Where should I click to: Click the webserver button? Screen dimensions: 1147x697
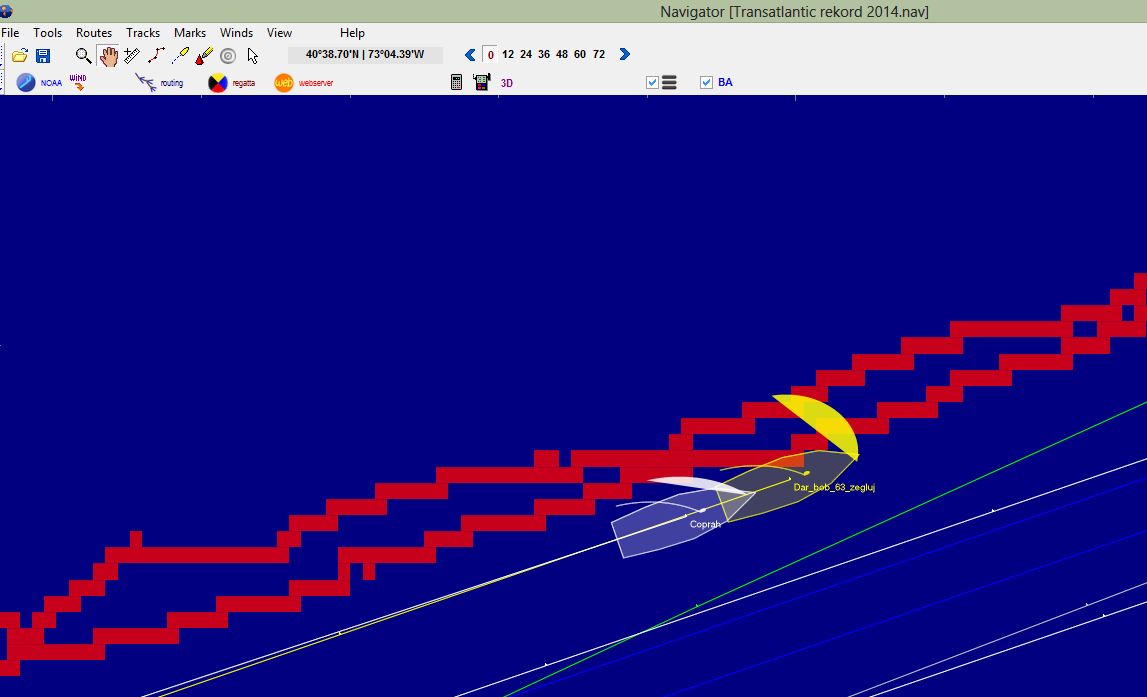pyautogui.click(x=303, y=83)
